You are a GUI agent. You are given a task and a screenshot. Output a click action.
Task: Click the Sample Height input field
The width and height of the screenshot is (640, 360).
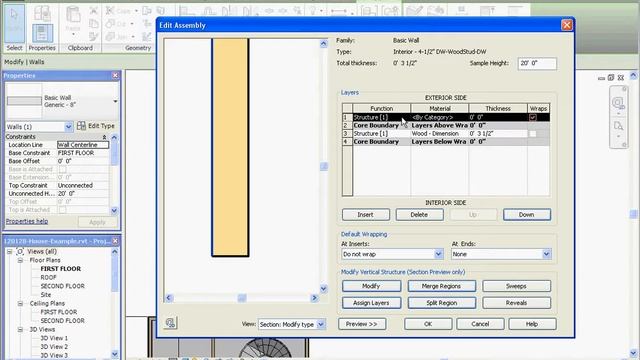[537, 64]
